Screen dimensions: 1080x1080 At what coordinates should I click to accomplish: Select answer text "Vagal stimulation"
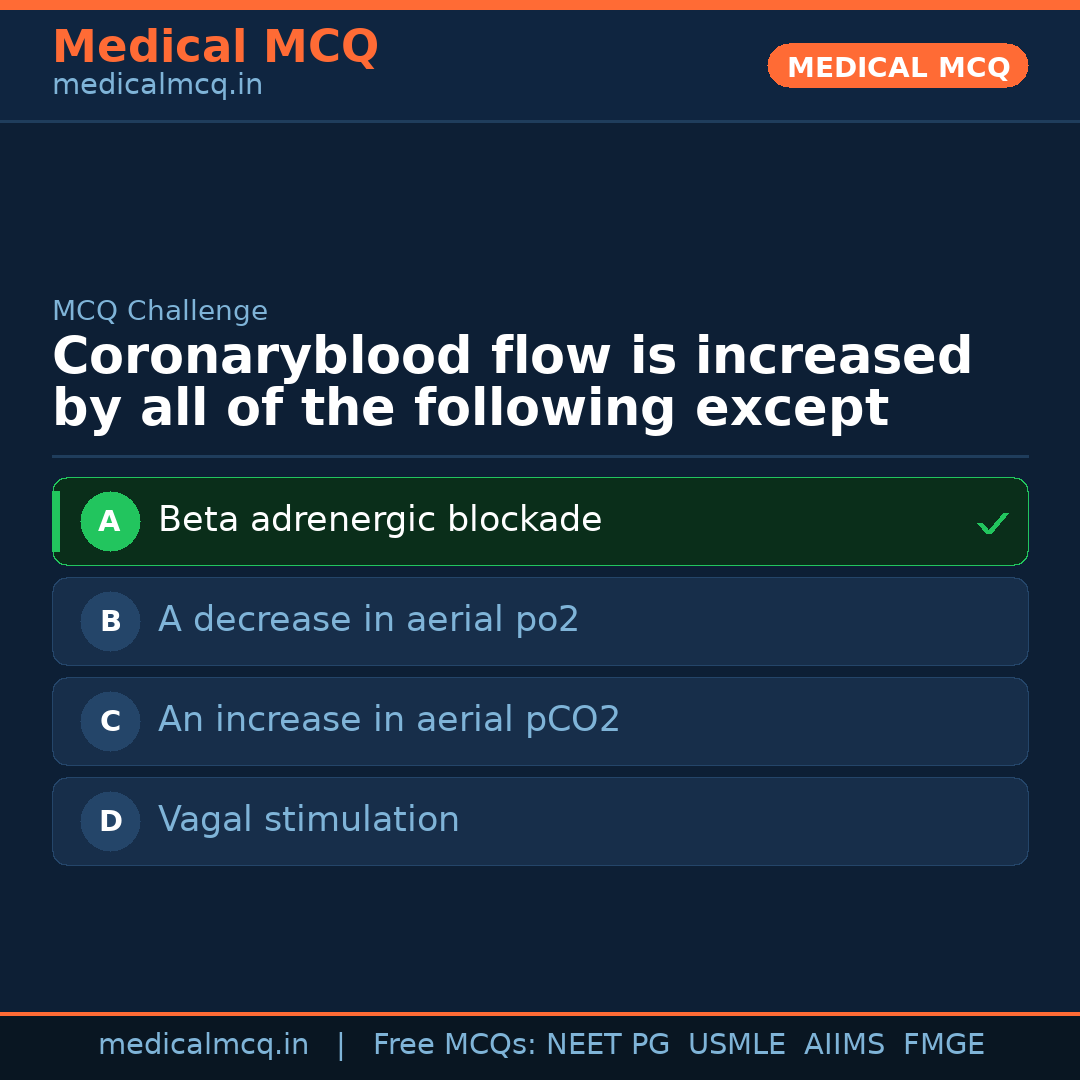pos(308,820)
